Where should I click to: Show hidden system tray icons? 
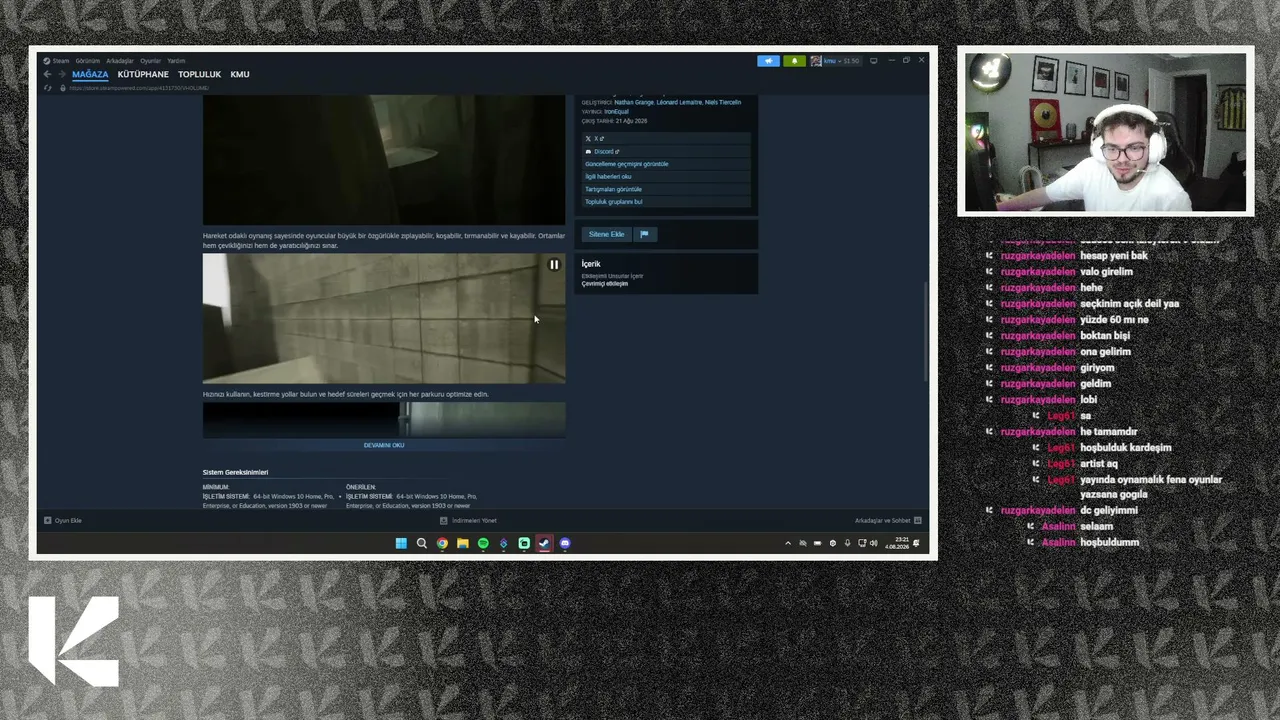click(x=788, y=543)
